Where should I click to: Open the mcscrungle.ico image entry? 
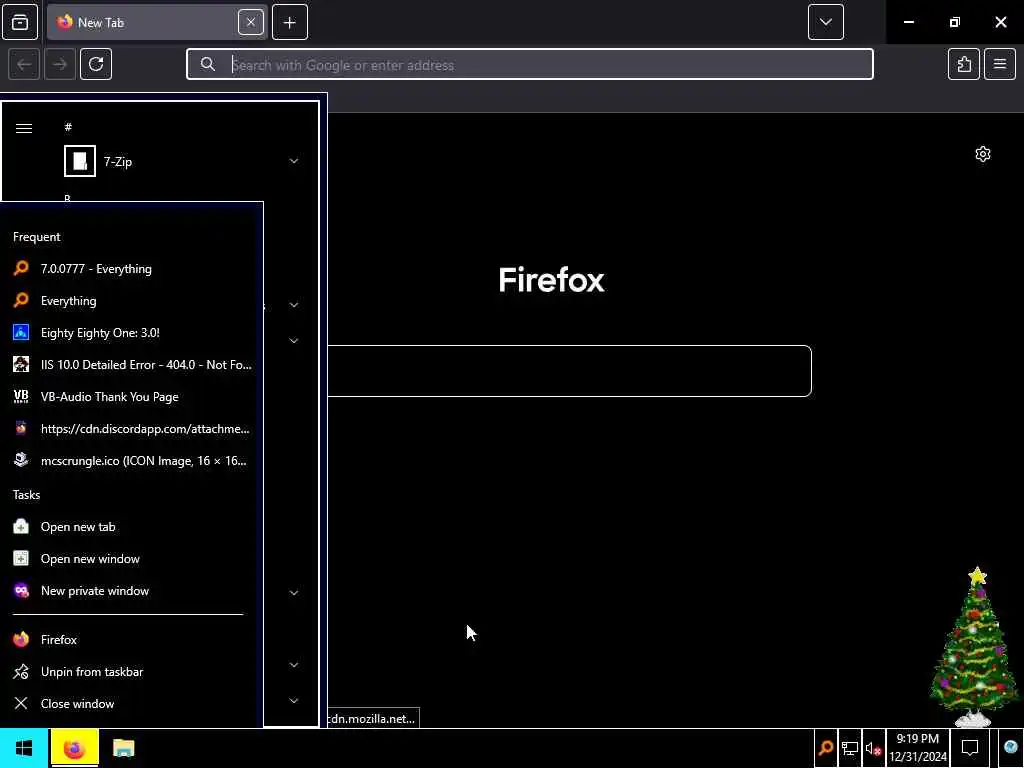pyautogui.click(x=131, y=461)
